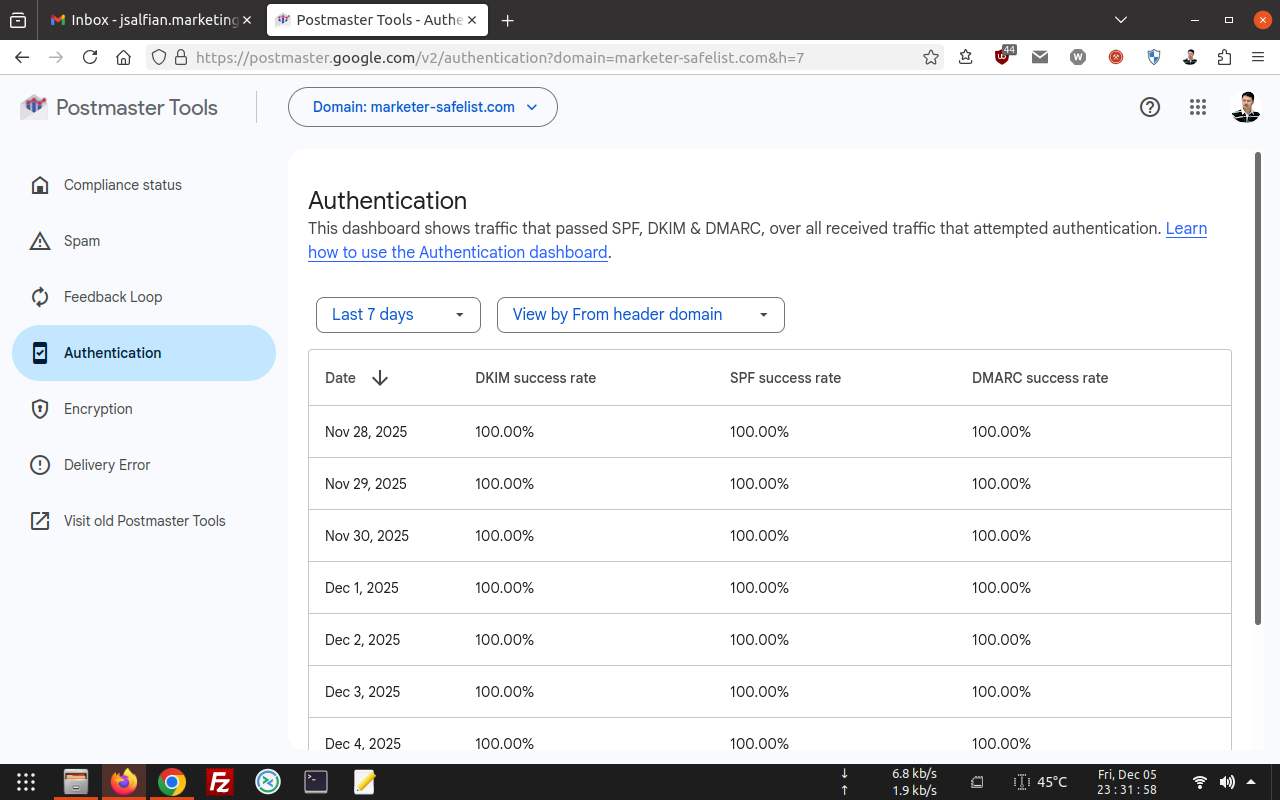Expand the Domain marketer-safelist.com selector
This screenshot has width=1280, height=800.
pos(423,107)
